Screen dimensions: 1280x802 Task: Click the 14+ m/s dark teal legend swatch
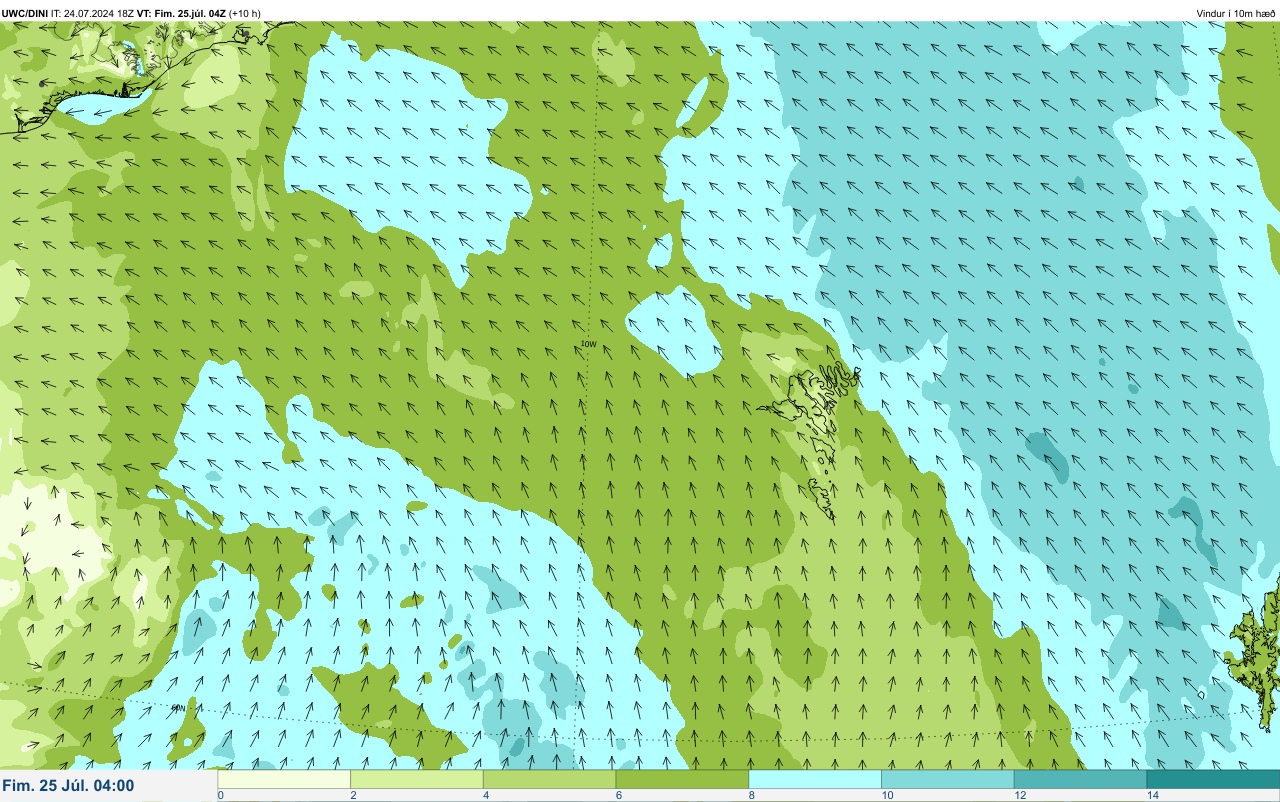(1213, 780)
